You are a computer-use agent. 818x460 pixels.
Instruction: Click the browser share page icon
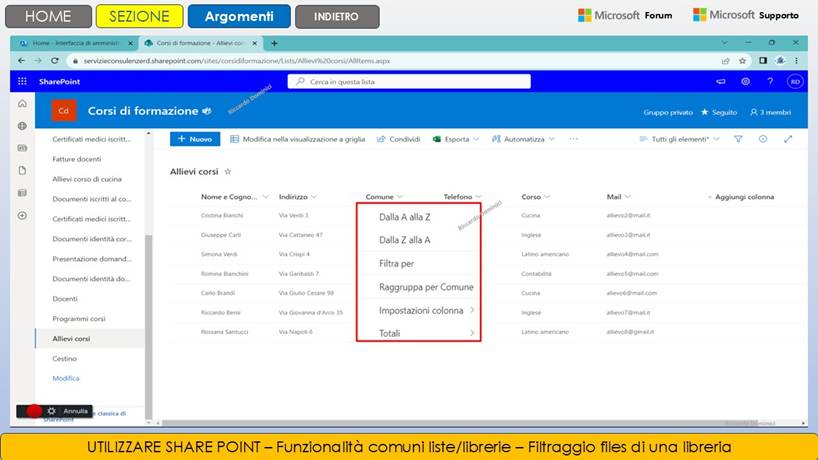tap(725, 61)
